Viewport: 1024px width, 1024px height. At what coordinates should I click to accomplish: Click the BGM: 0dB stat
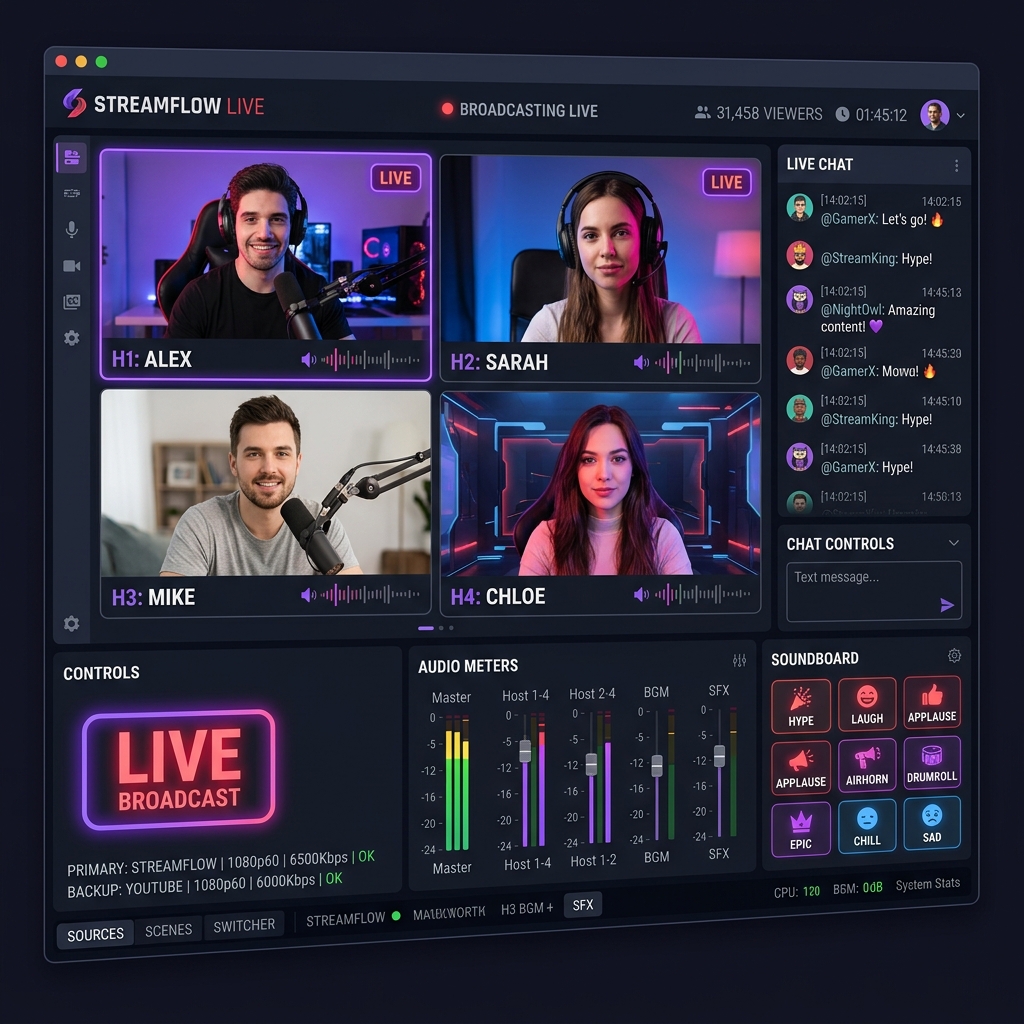pyautogui.click(x=857, y=888)
